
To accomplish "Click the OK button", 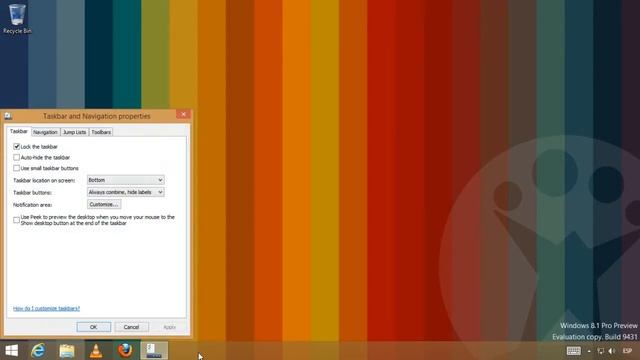I will (x=93, y=327).
